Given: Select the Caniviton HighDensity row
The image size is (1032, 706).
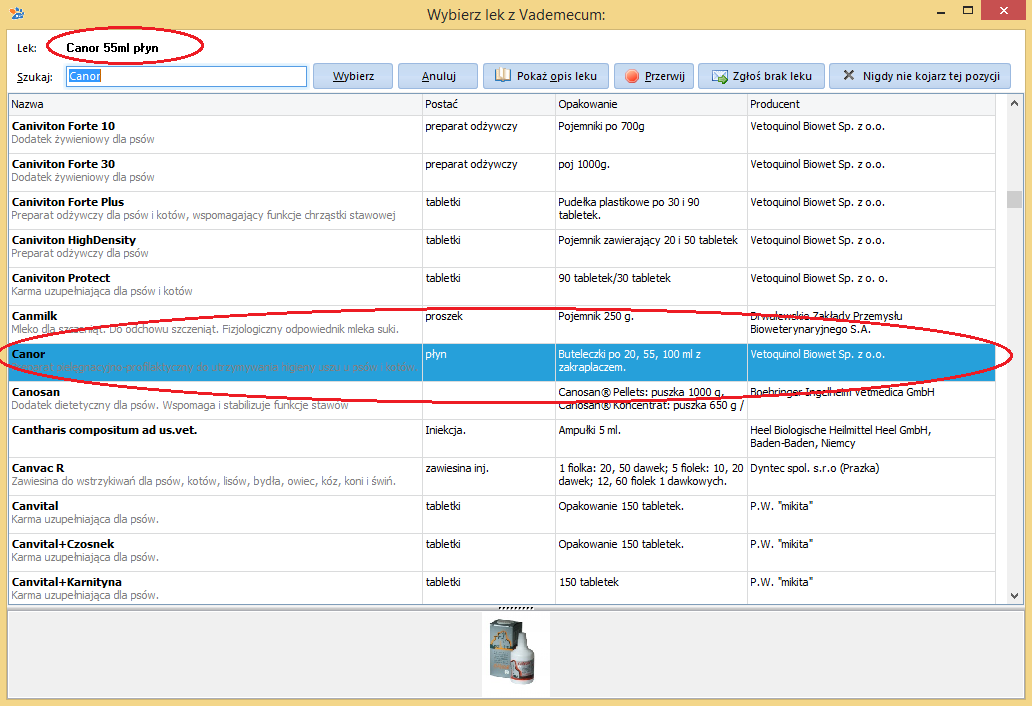Looking at the screenshot, I should click(x=502, y=249).
